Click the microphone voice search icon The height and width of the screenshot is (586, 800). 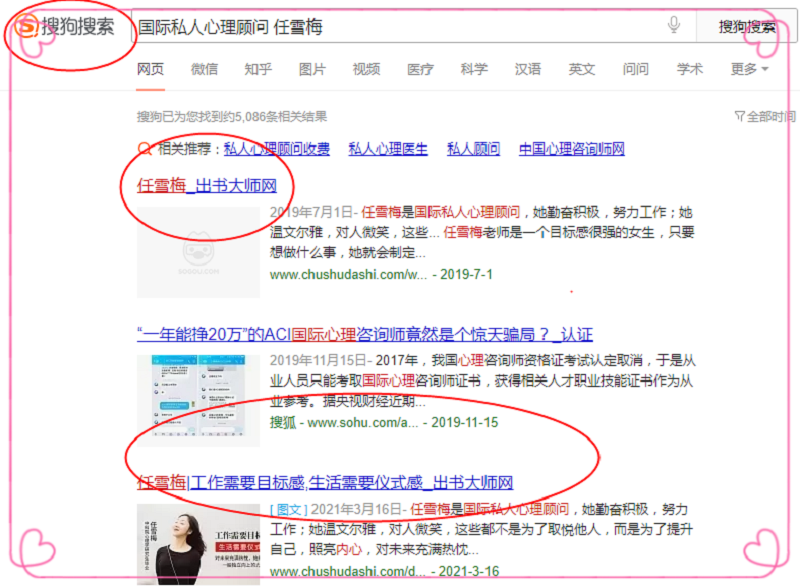coord(674,26)
